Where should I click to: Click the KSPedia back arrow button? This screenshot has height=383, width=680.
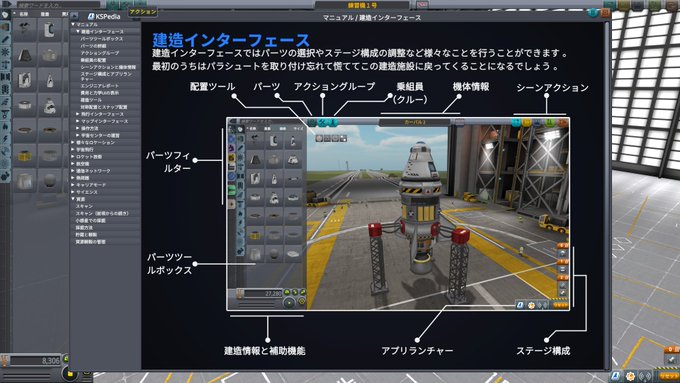pos(75,16)
